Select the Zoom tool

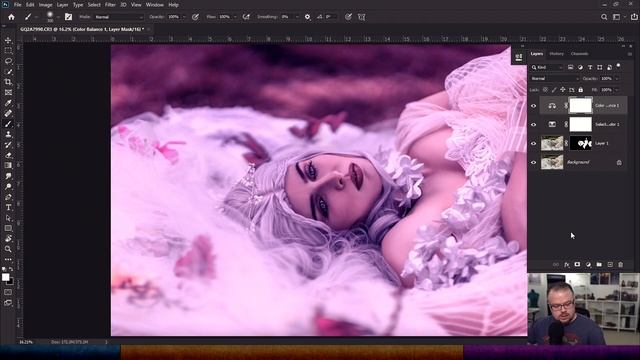(x=8, y=249)
